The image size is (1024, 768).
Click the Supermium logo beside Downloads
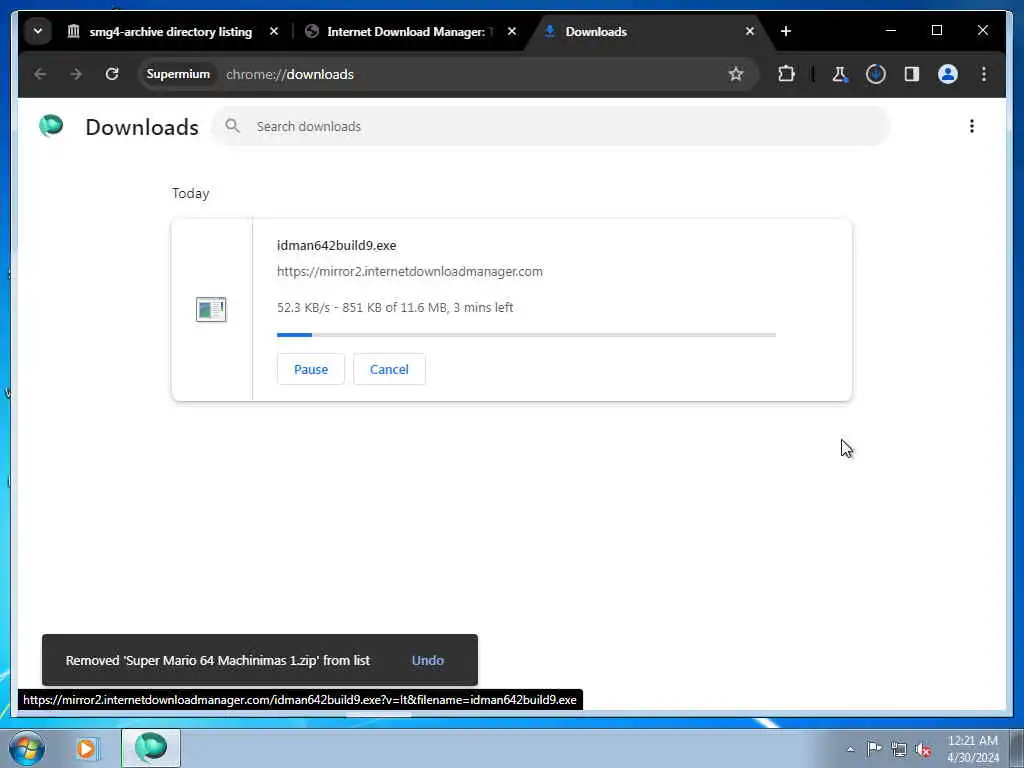click(x=51, y=125)
